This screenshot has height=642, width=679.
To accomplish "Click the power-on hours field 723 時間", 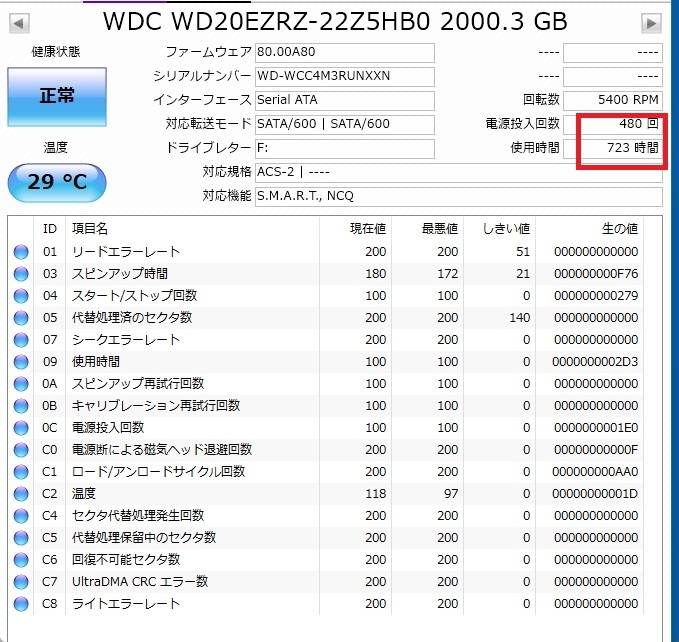I will pyautogui.click(x=613, y=148).
